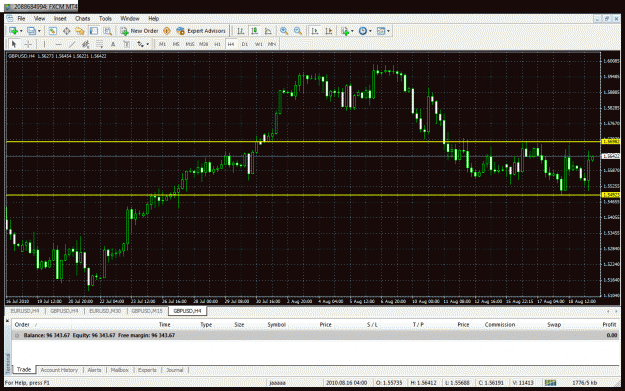Image resolution: width=625 pixels, height=391 pixels.
Task: Click the Arrows objects icon
Action: [x=140, y=44]
